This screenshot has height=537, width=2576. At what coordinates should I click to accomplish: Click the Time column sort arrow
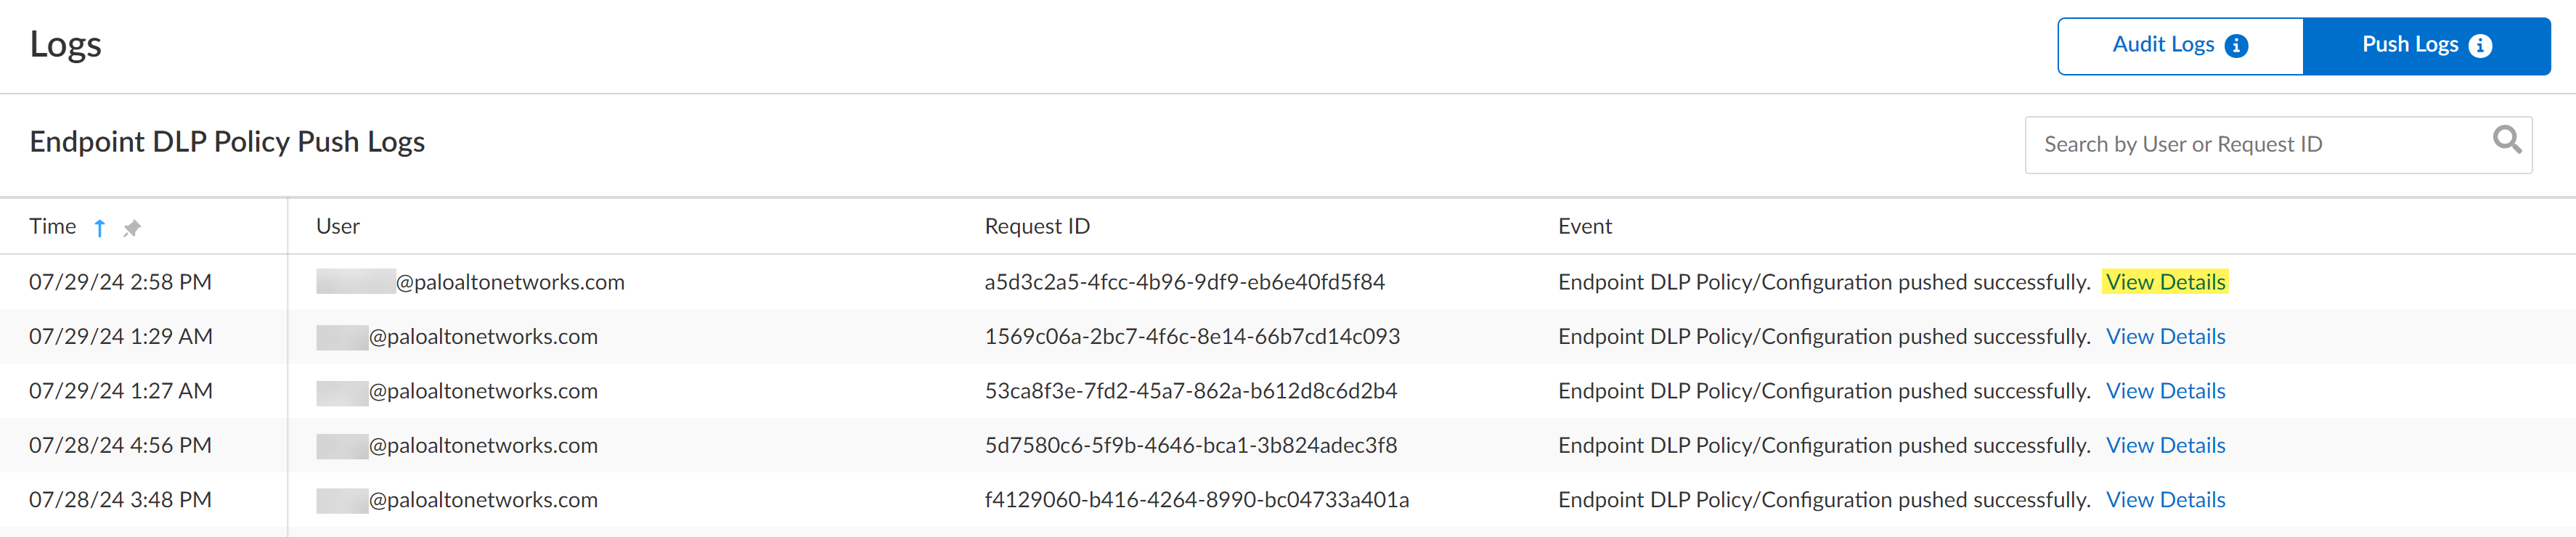point(99,228)
